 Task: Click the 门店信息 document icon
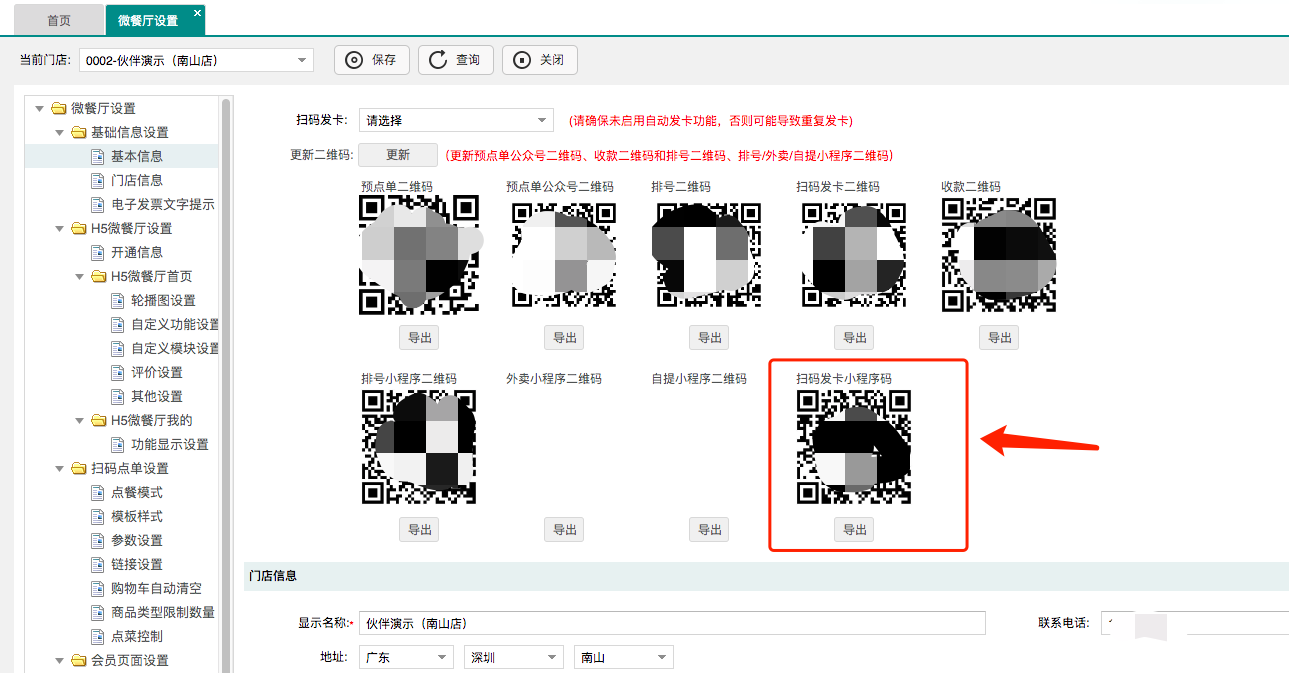coord(98,180)
